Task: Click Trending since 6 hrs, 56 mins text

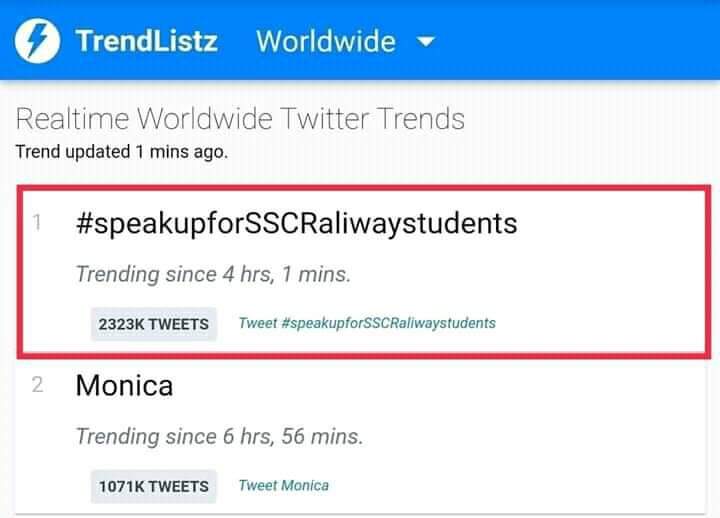Action: tap(219, 436)
